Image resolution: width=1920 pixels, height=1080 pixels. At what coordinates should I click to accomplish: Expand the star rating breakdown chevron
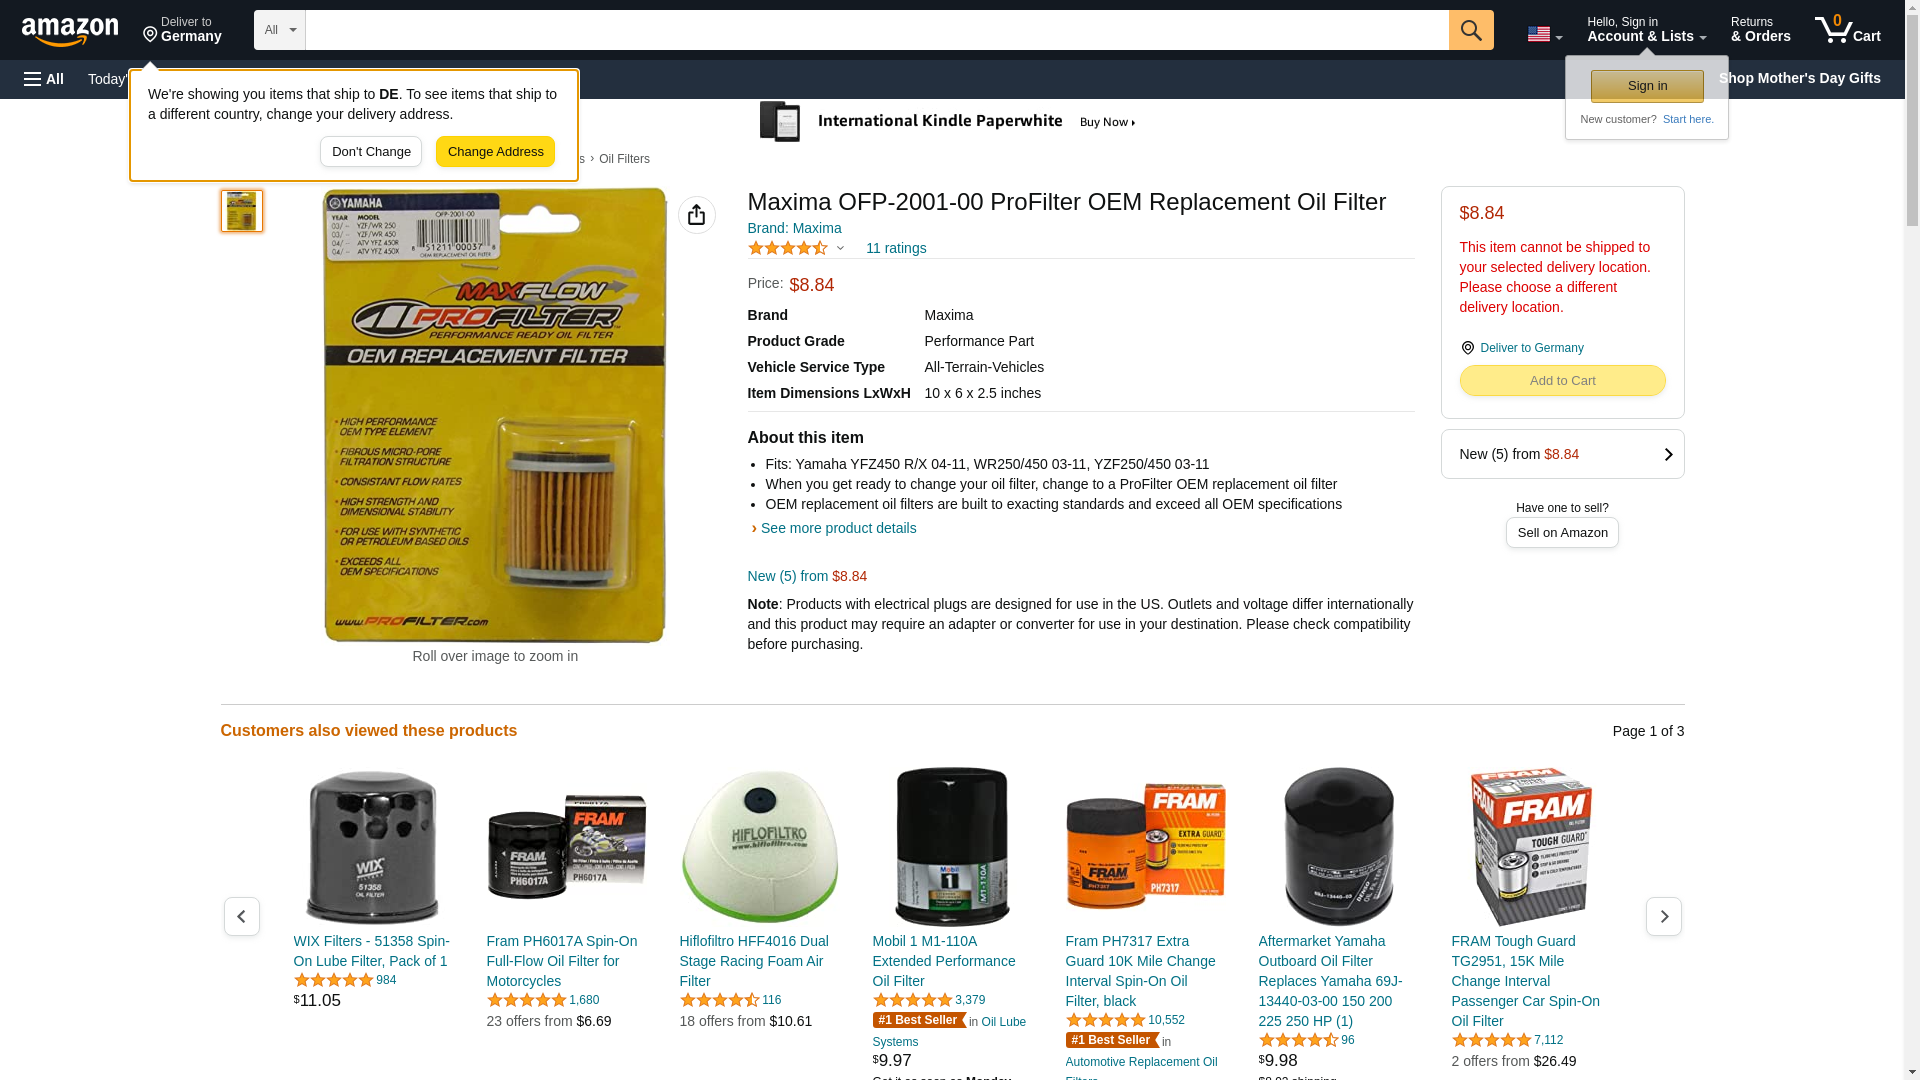tap(840, 248)
